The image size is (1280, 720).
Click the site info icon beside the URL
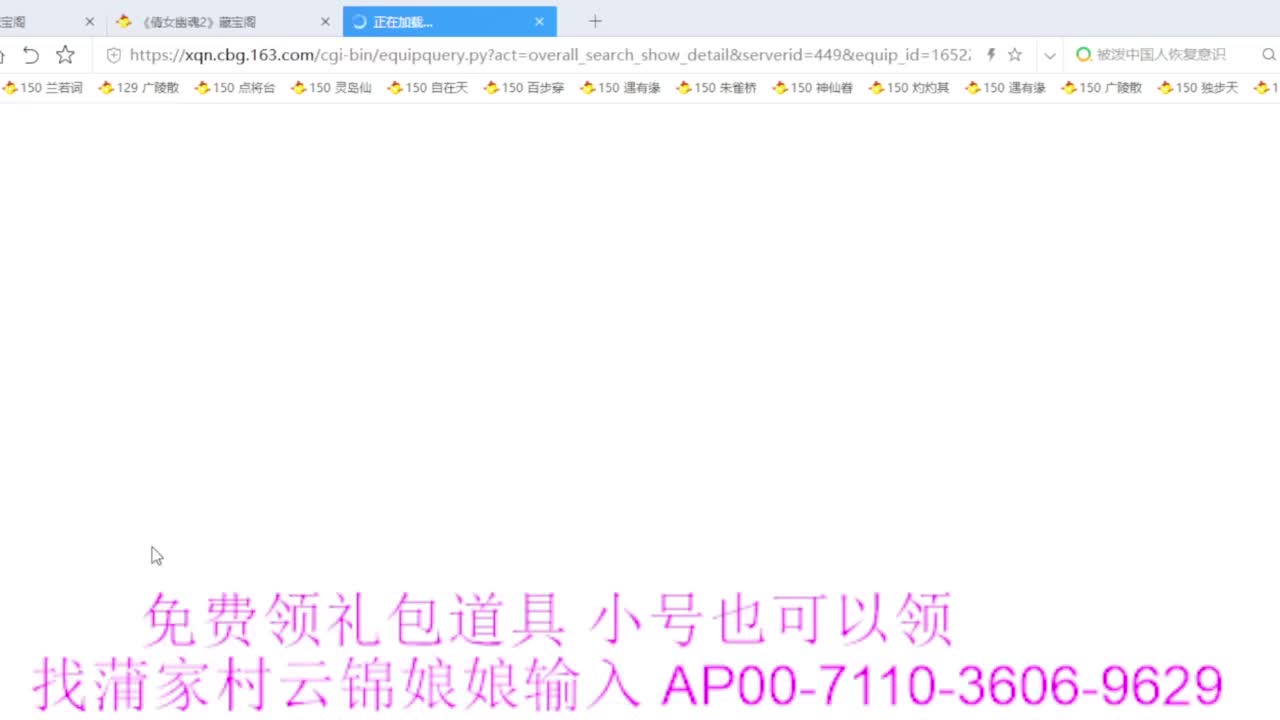[x=113, y=55]
